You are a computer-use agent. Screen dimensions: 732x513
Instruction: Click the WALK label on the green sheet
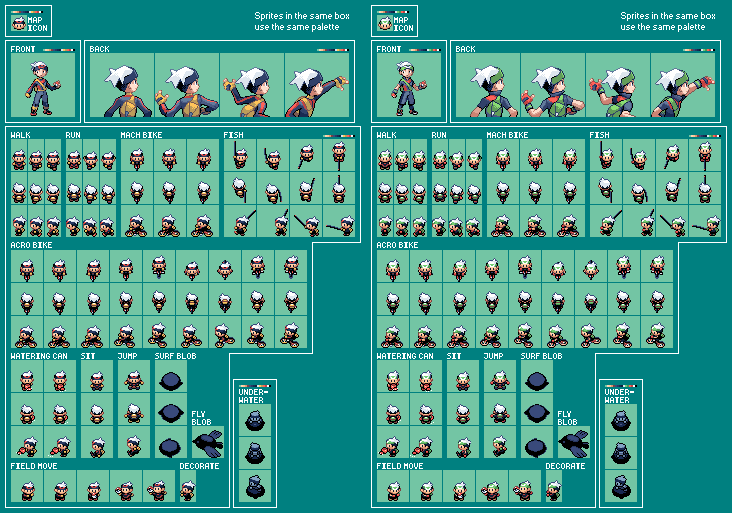(x=387, y=135)
